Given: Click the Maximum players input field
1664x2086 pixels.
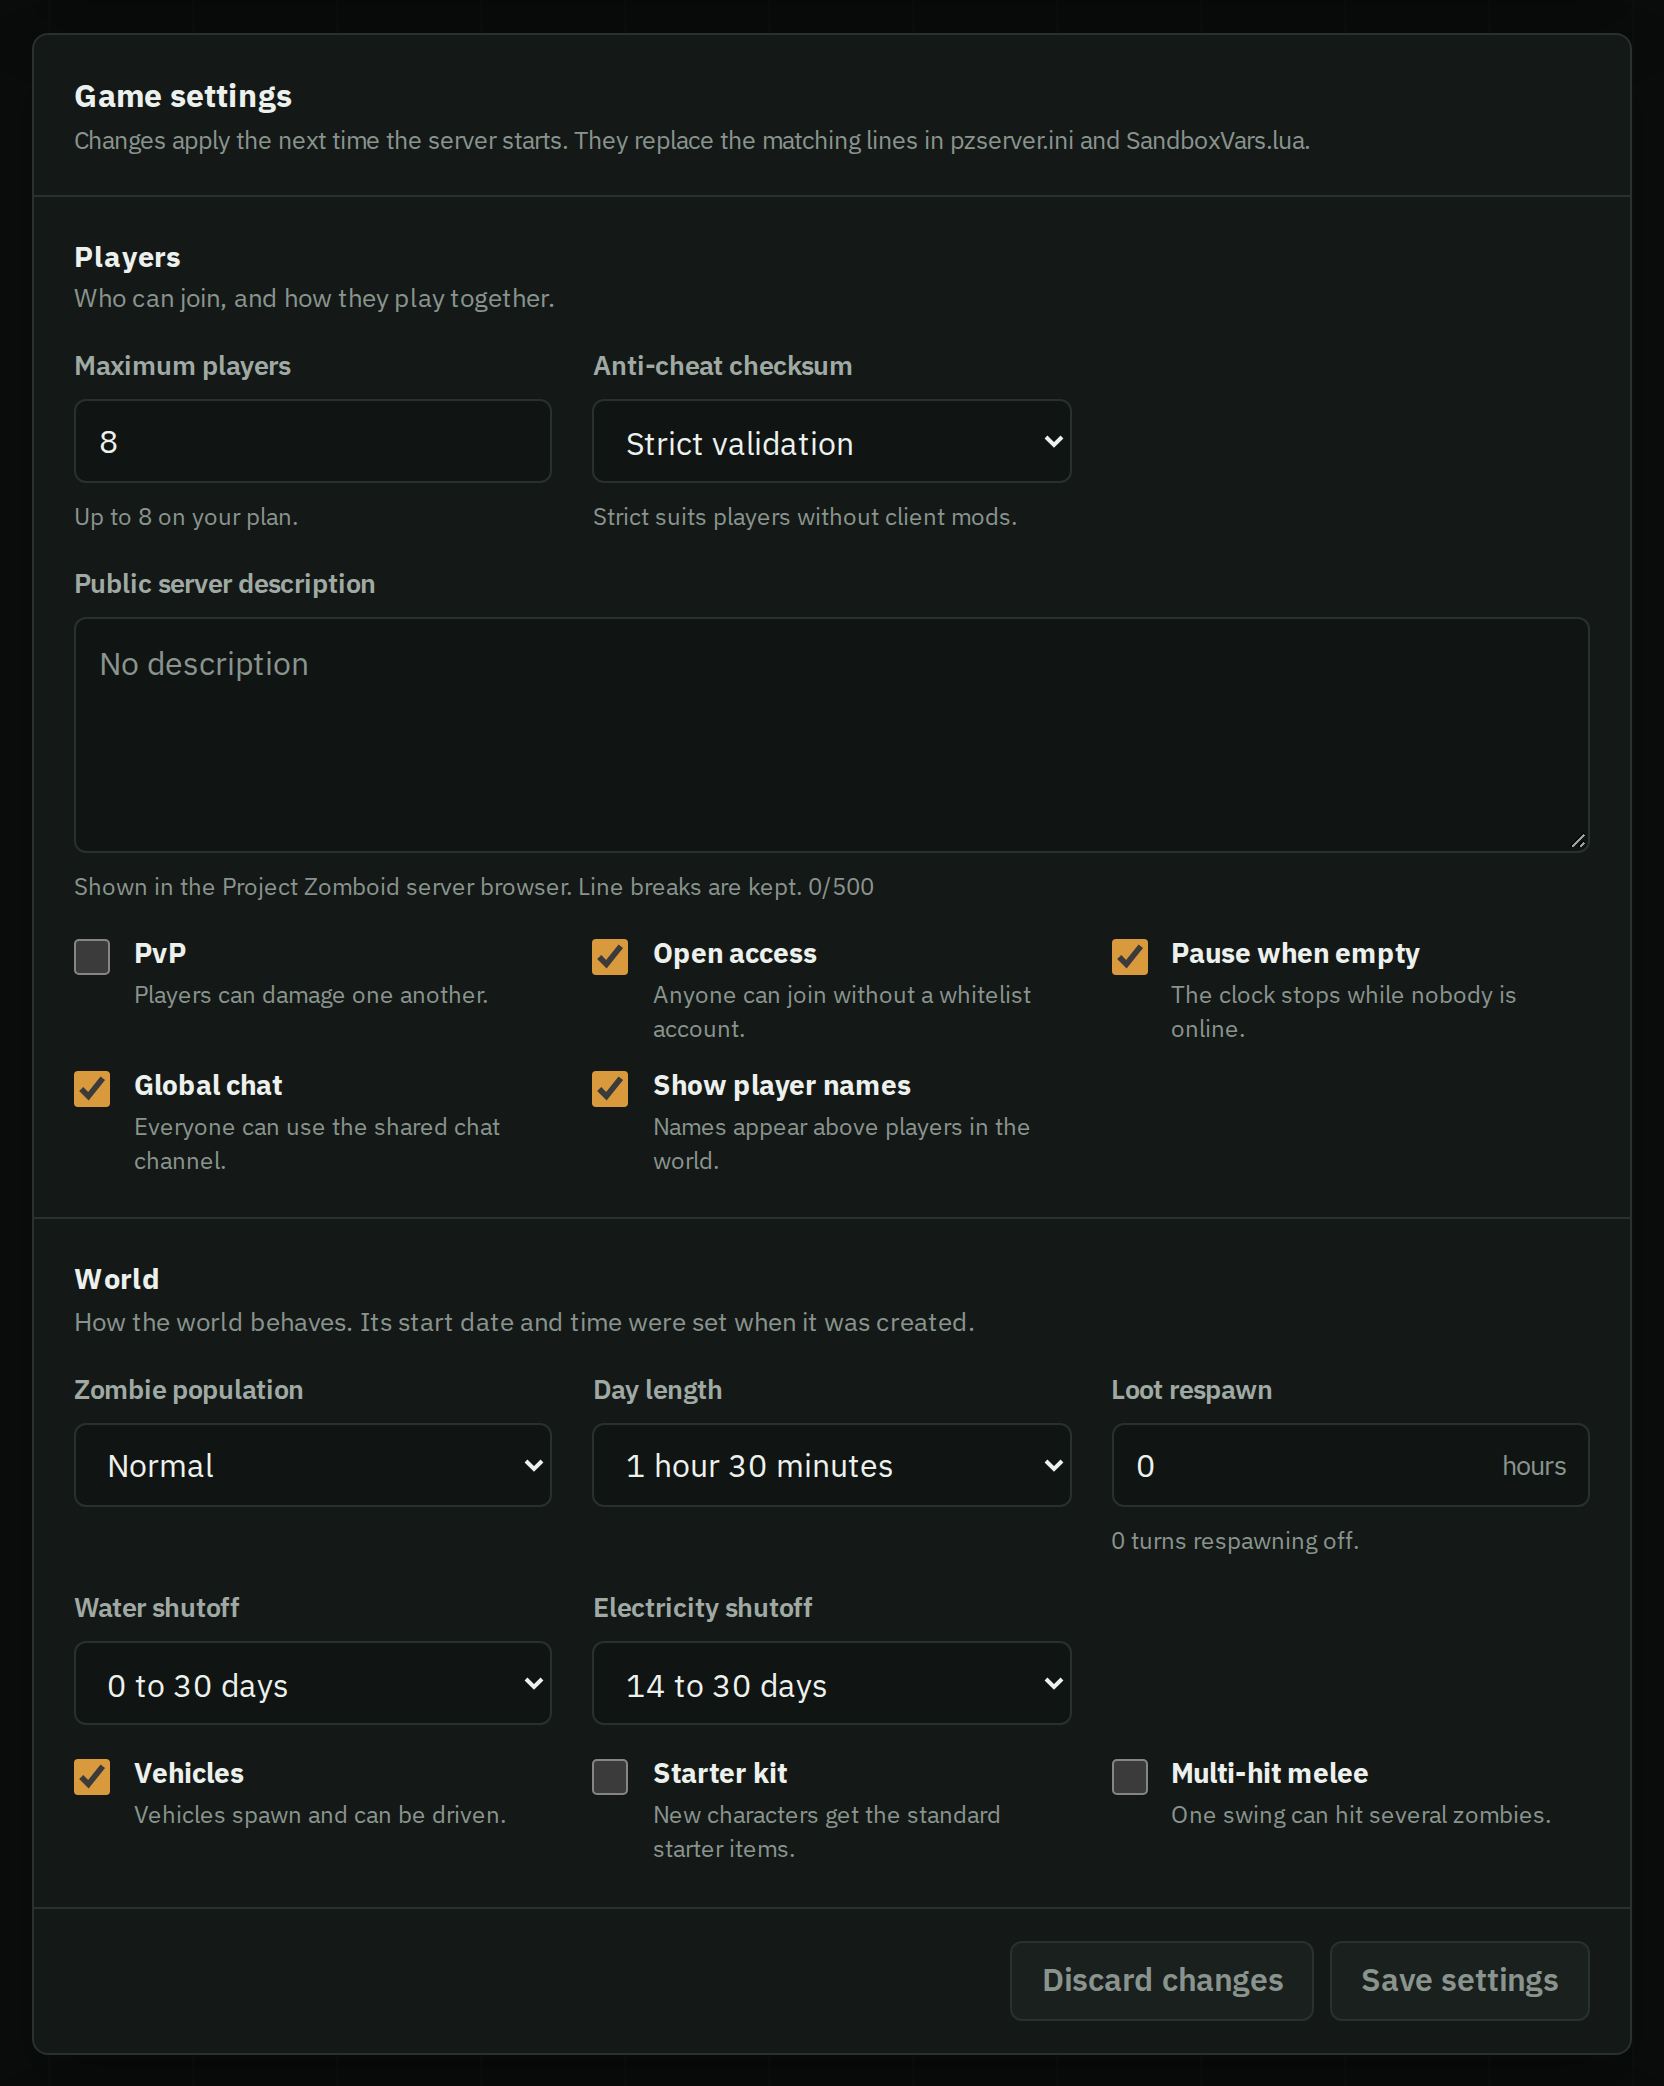Looking at the screenshot, I should [x=313, y=441].
